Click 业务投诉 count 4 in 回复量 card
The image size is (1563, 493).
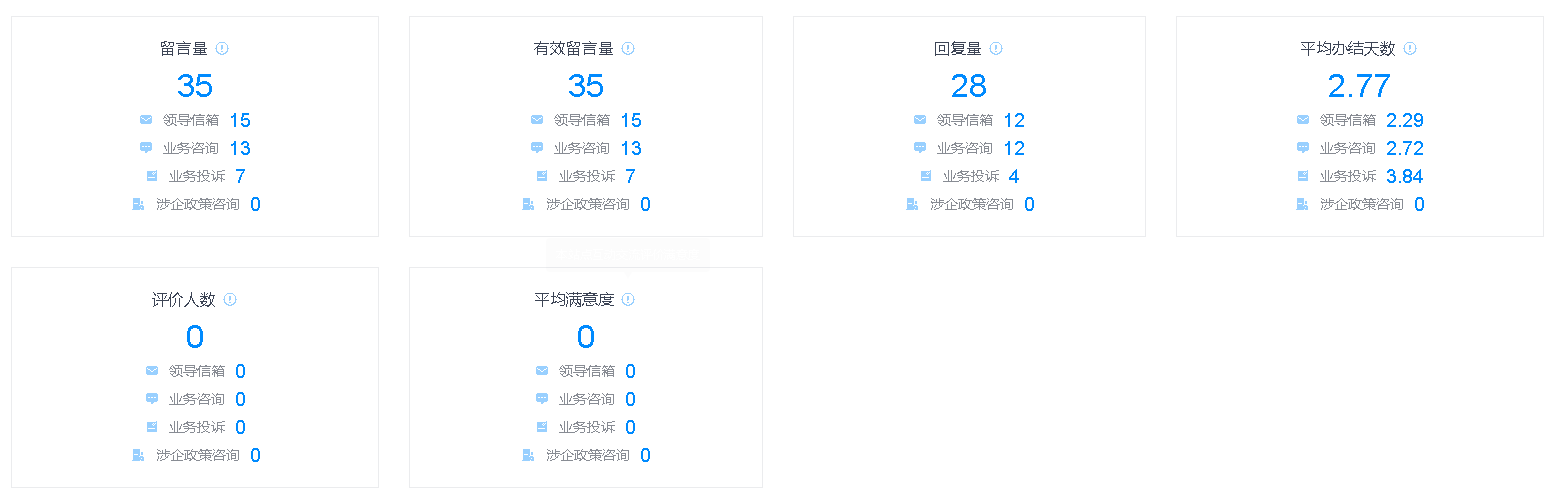(1014, 176)
